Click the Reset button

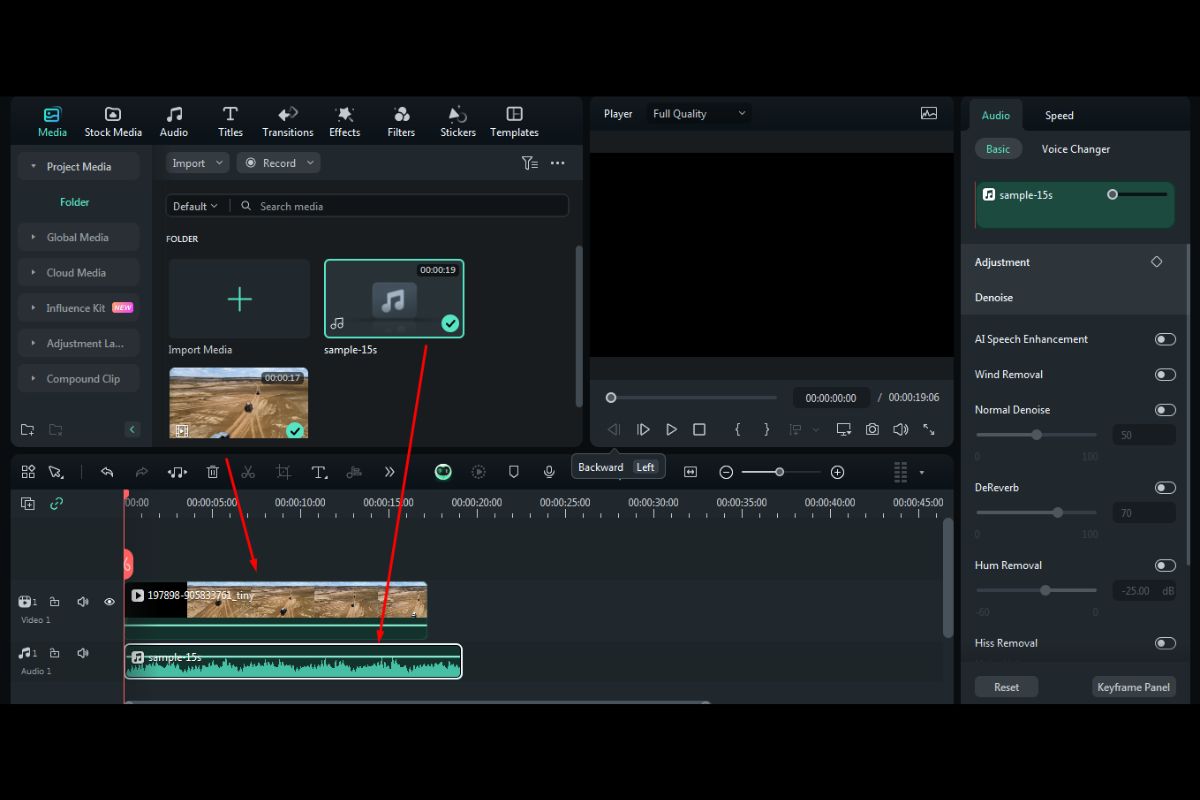(1007, 687)
